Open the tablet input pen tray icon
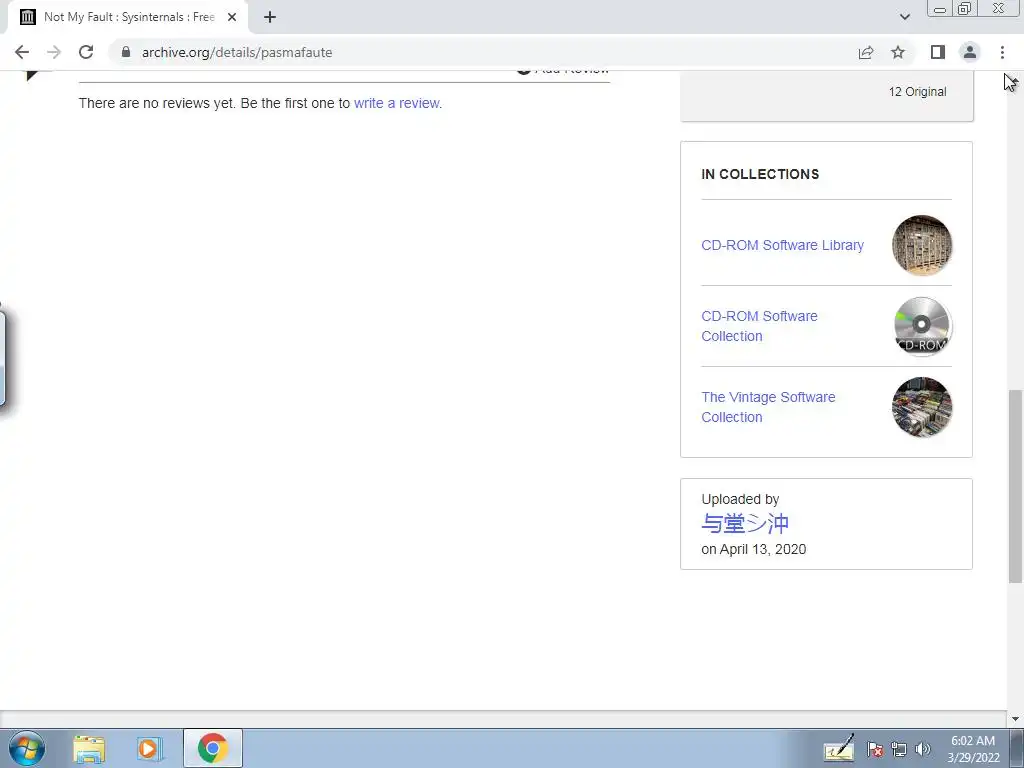Viewport: 1024px width, 768px height. [839, 749]
